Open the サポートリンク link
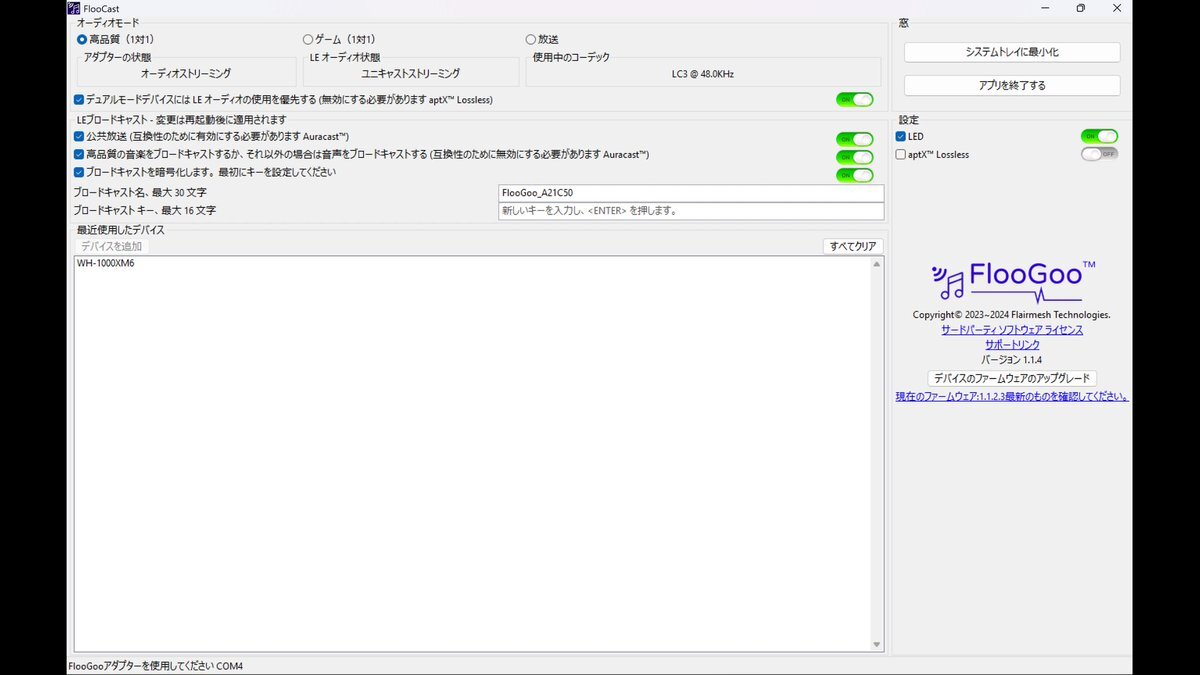The image size is (1200, 675). (x=1012, y=344)
